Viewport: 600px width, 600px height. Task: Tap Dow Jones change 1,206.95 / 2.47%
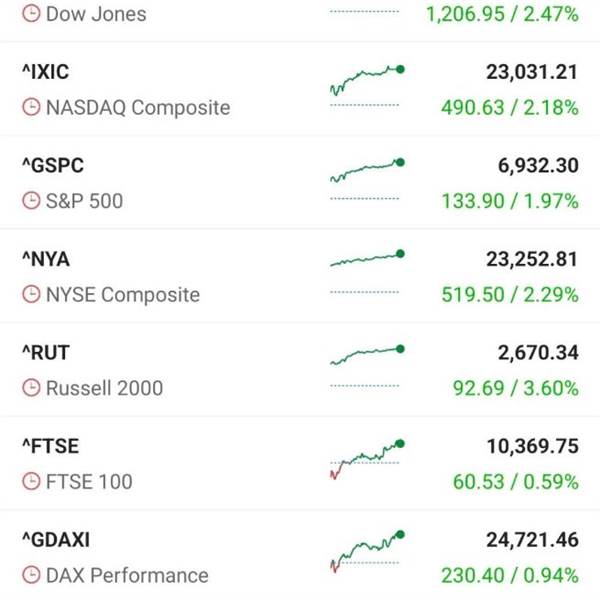[x=501, y=14]
